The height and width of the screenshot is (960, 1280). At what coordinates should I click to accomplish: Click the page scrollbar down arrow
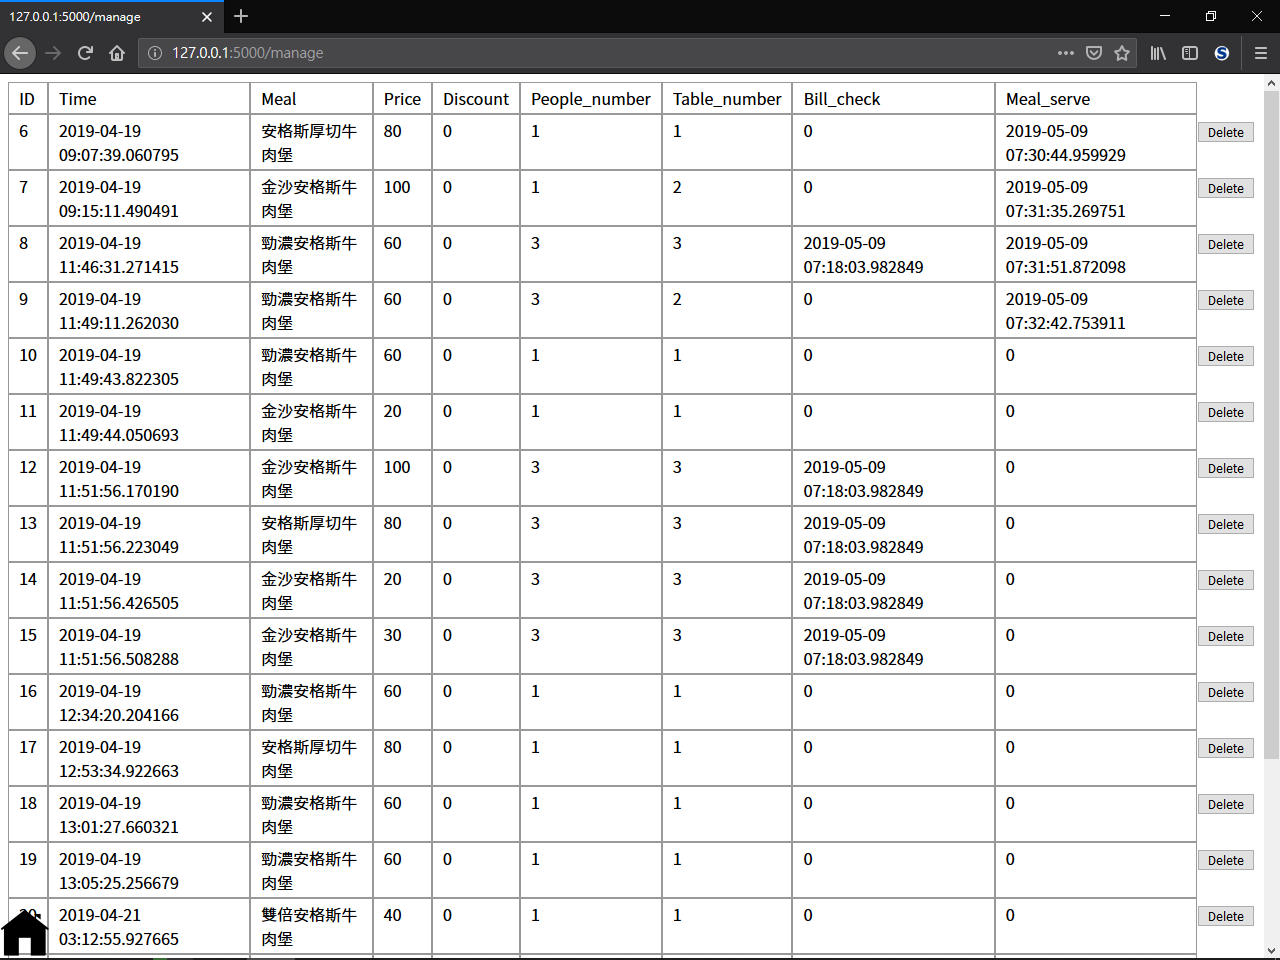pyautogui.click(x=1271, y=950)
